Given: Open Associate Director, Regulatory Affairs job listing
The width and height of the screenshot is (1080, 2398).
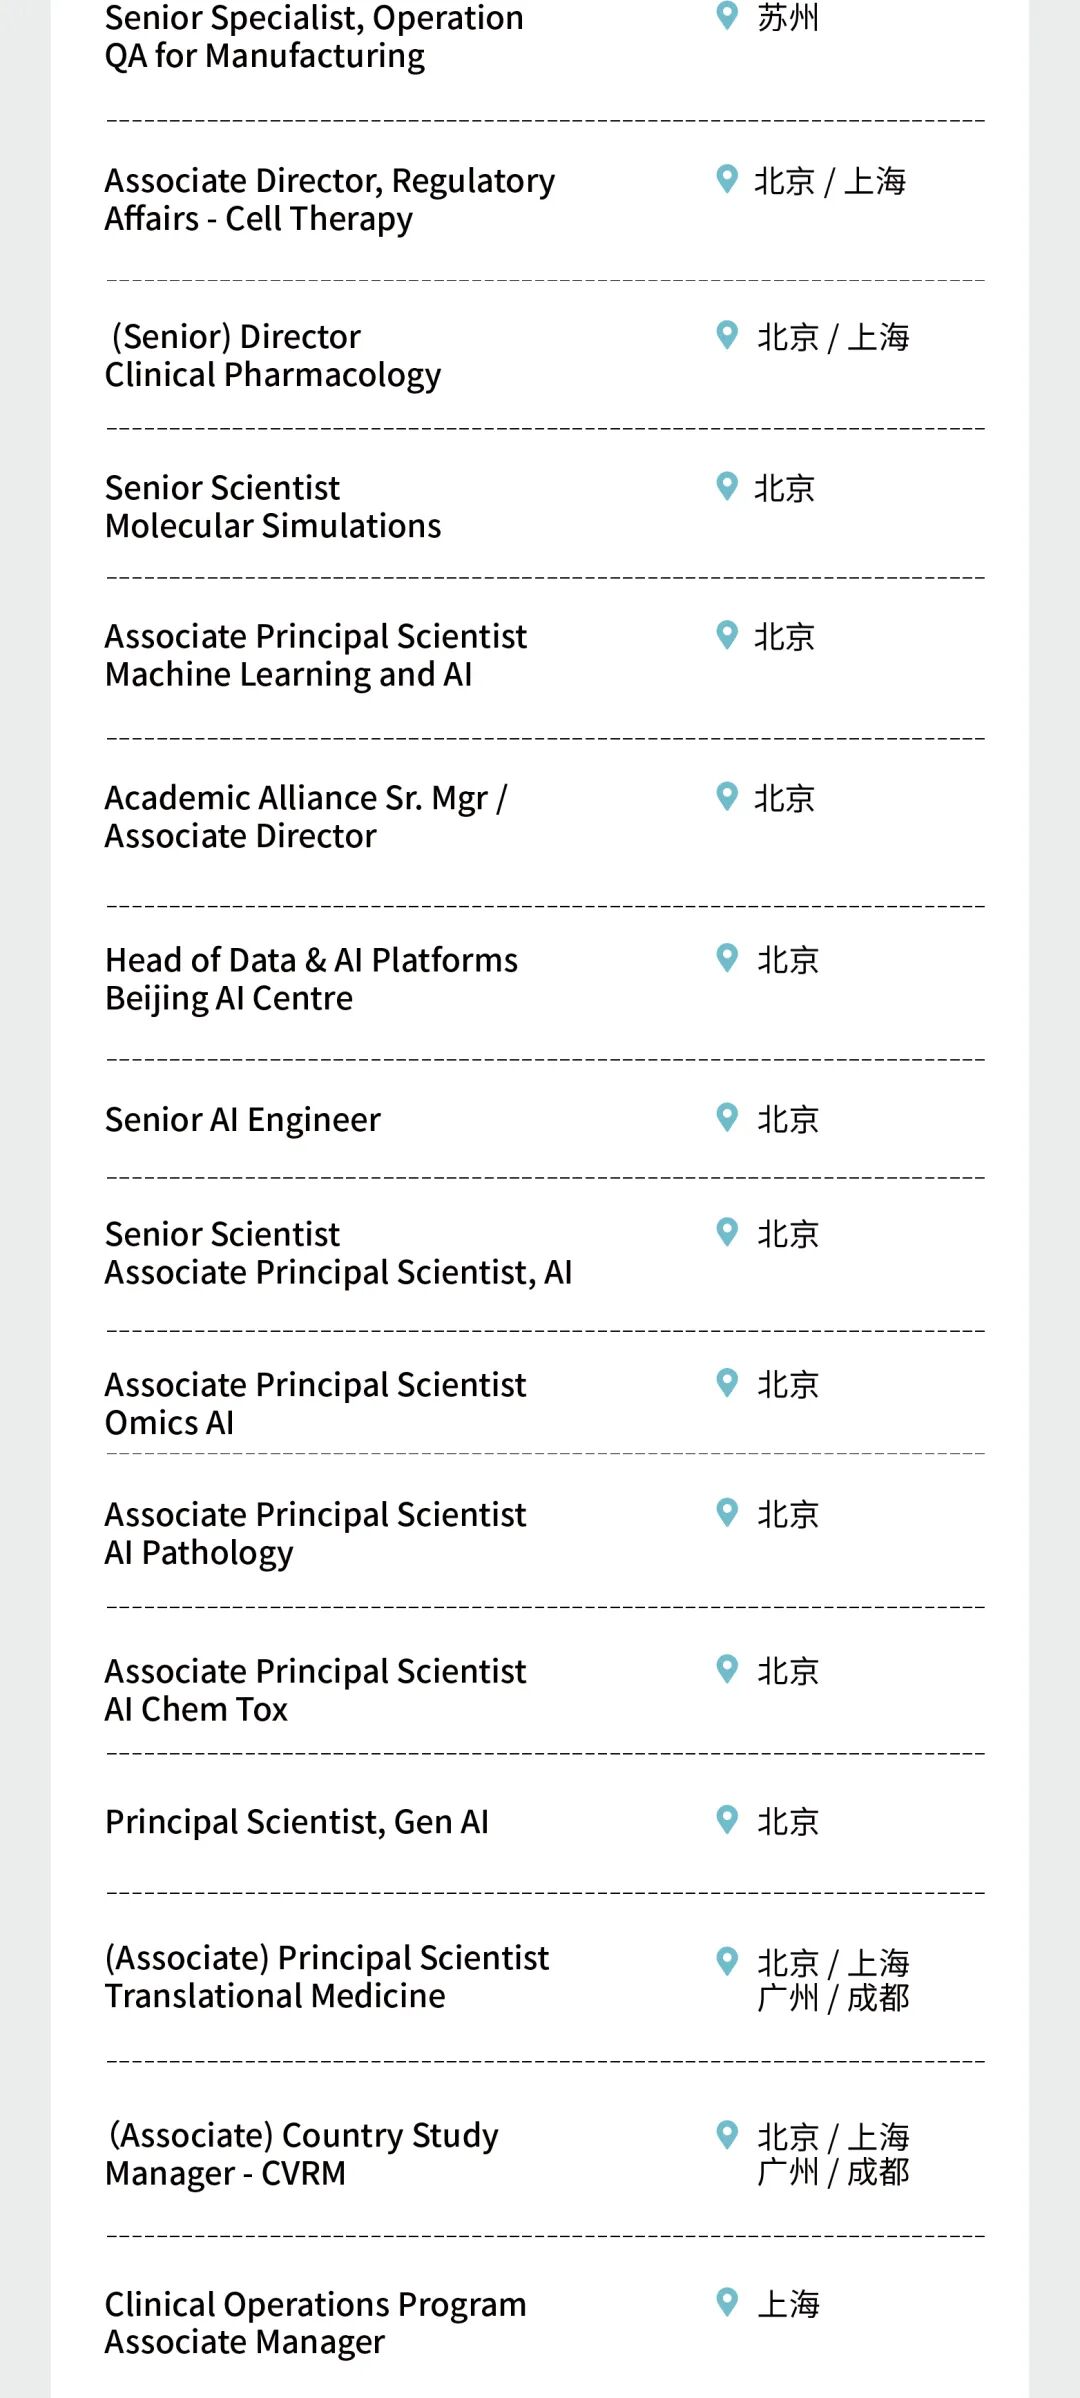Looking at the screenshot, I should click(330, 200).
